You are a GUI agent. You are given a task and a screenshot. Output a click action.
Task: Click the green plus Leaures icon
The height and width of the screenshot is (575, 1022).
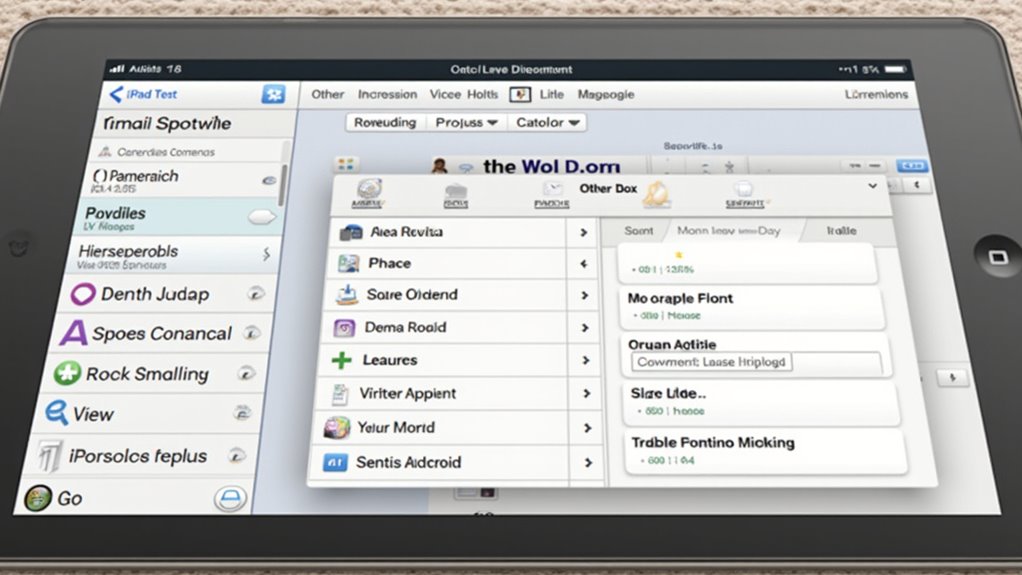click(342, 360)
